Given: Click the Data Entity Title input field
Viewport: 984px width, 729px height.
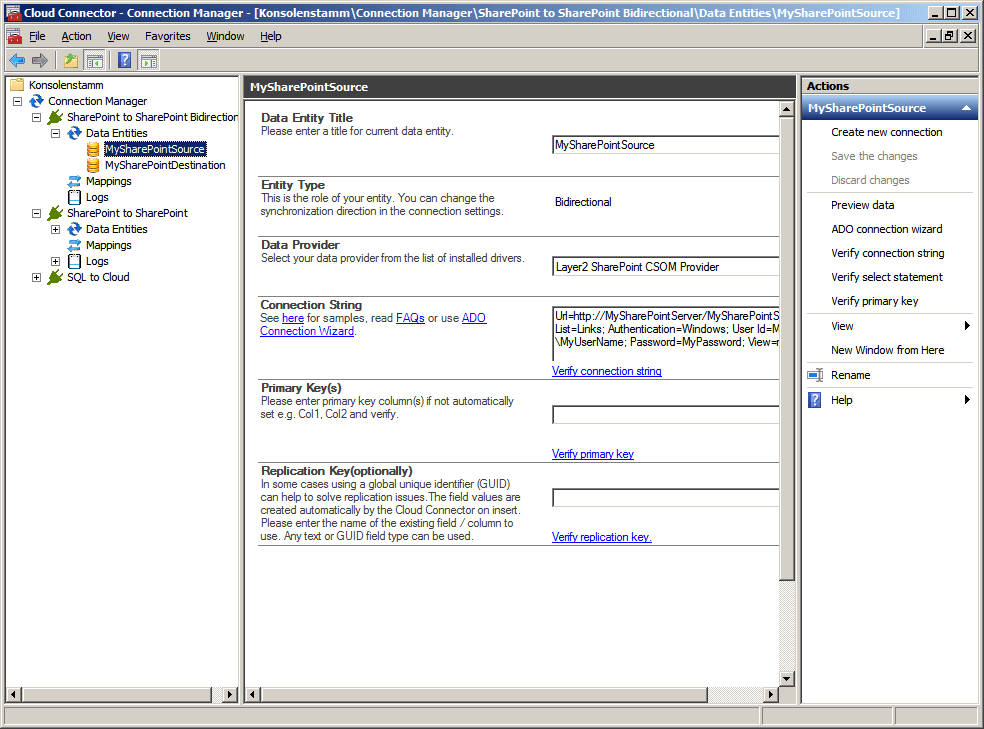Looking at the screenshot, I should coord(666,145).
